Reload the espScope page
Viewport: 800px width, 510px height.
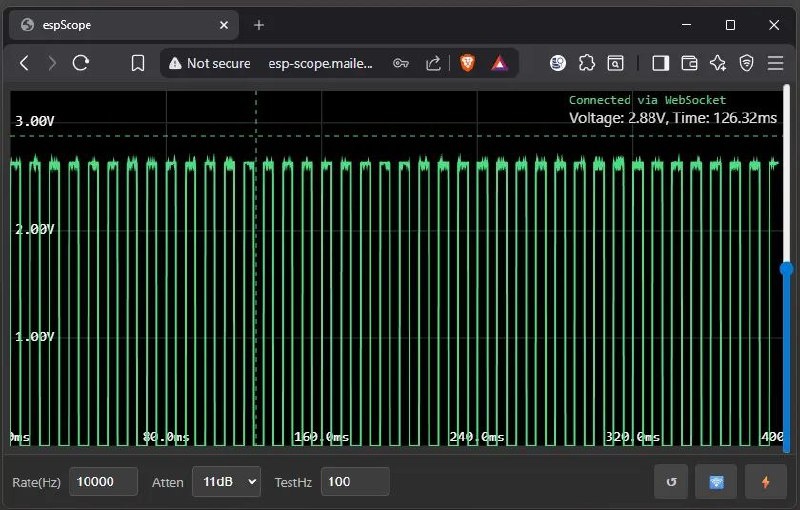click(x=81, y=63)
